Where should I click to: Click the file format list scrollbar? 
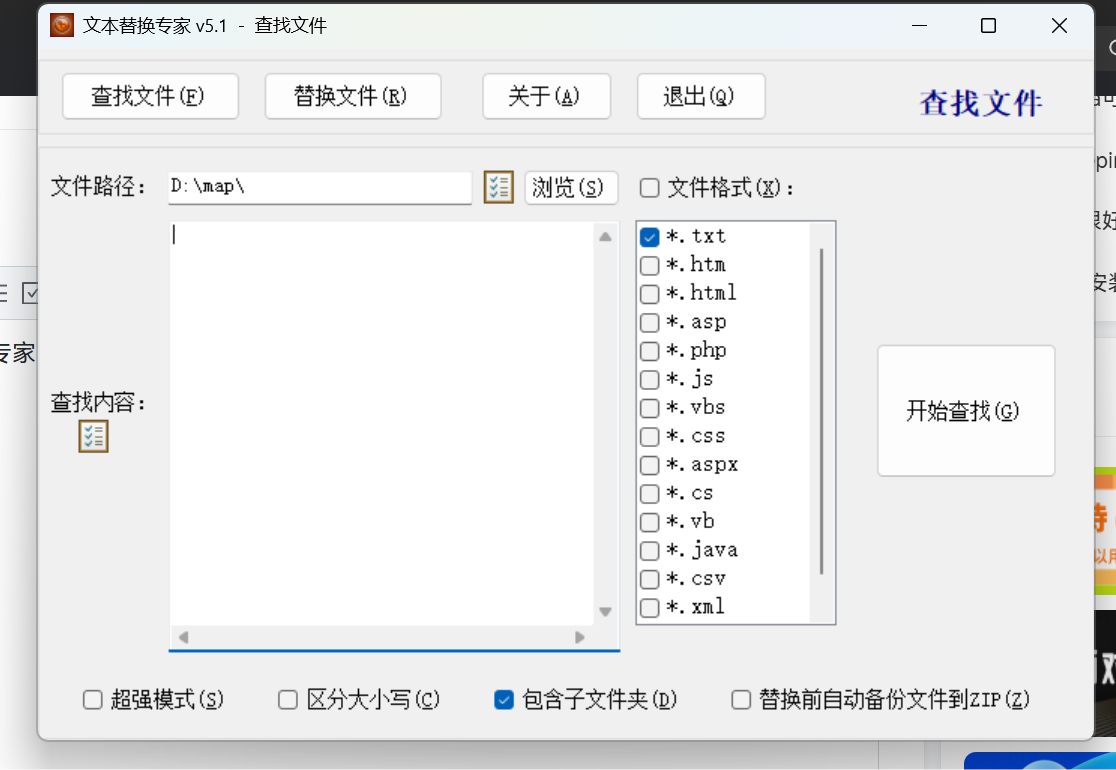click(x=821, y=411)
